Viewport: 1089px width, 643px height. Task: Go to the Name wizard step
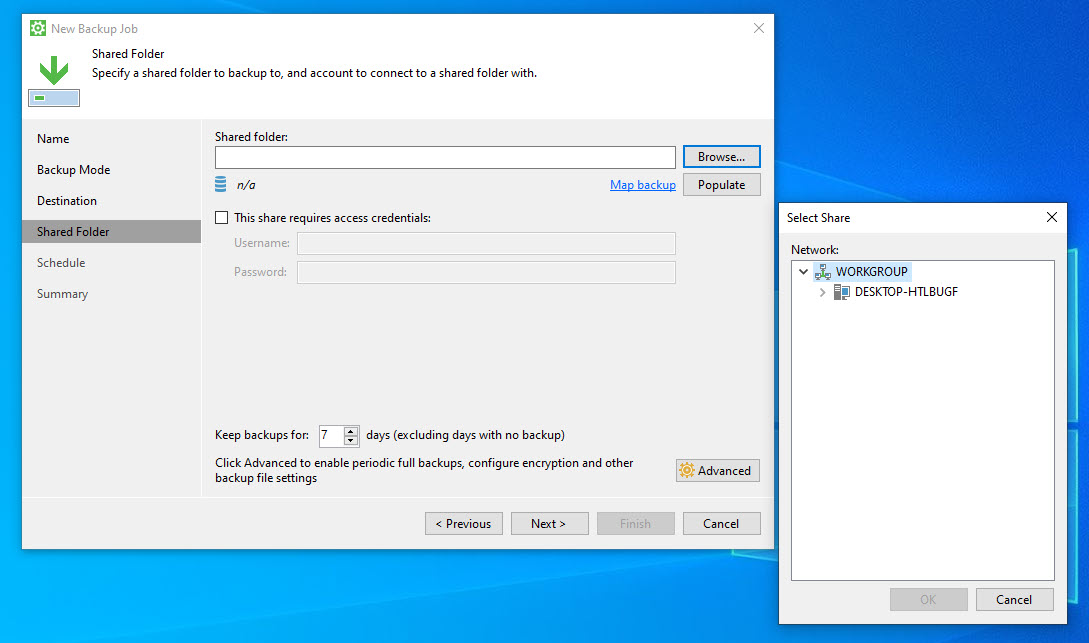tap(53, 138)
